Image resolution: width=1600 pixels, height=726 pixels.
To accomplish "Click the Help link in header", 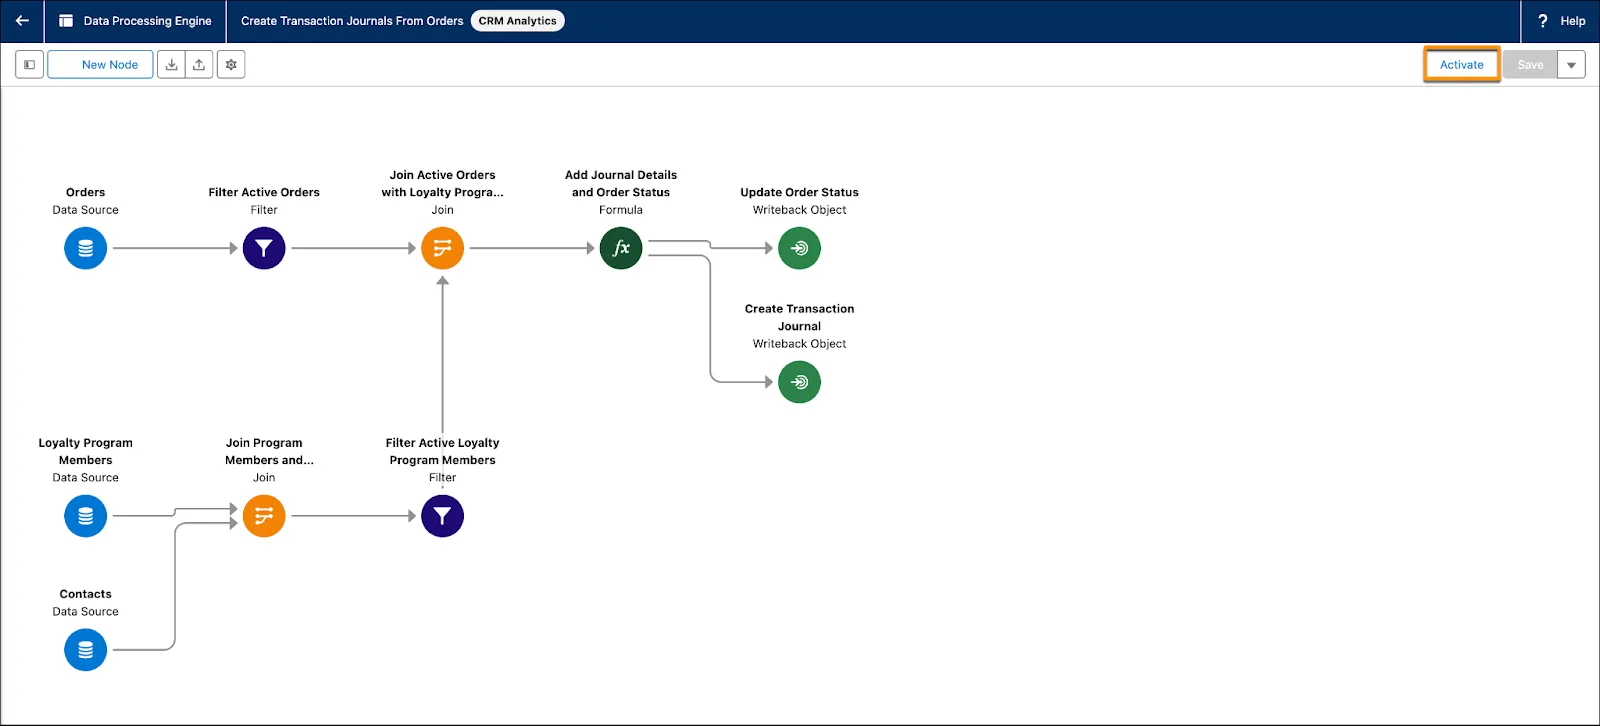I will pos(1573,21).
